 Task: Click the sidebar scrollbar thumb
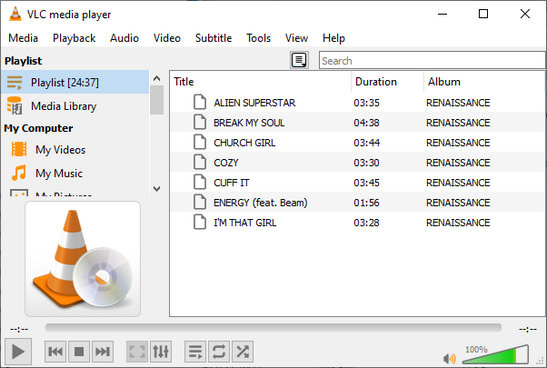pyautogui.click(x=157, y=100)
